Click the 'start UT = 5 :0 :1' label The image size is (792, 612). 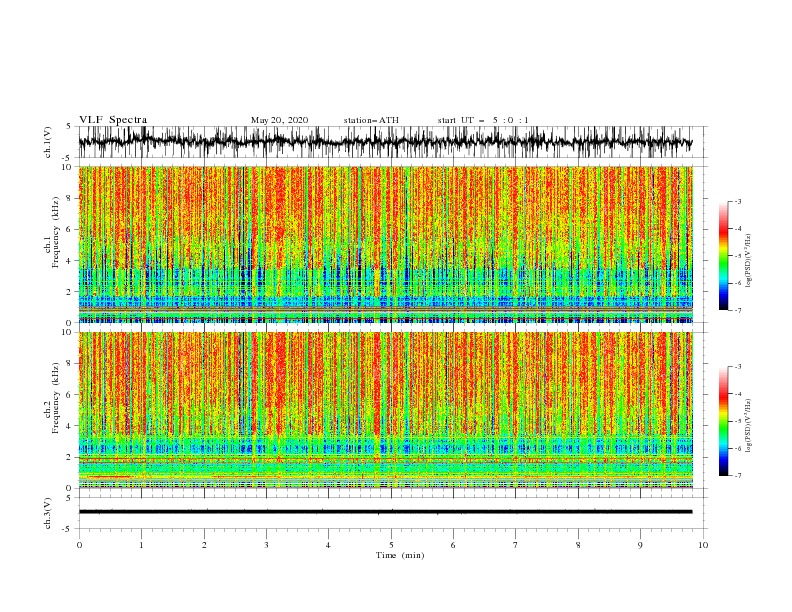[483, 120]
